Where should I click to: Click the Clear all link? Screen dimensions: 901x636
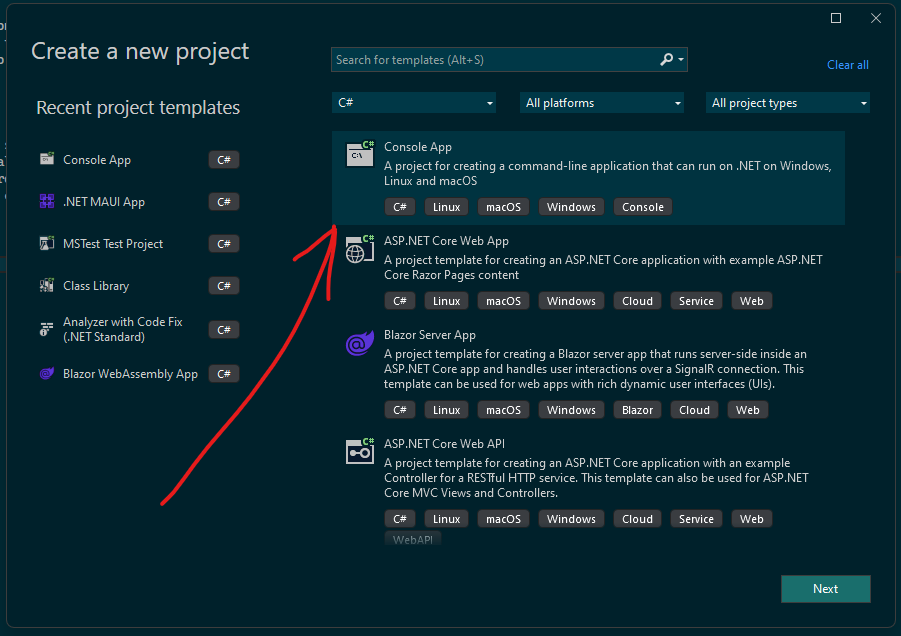[848, 65]
